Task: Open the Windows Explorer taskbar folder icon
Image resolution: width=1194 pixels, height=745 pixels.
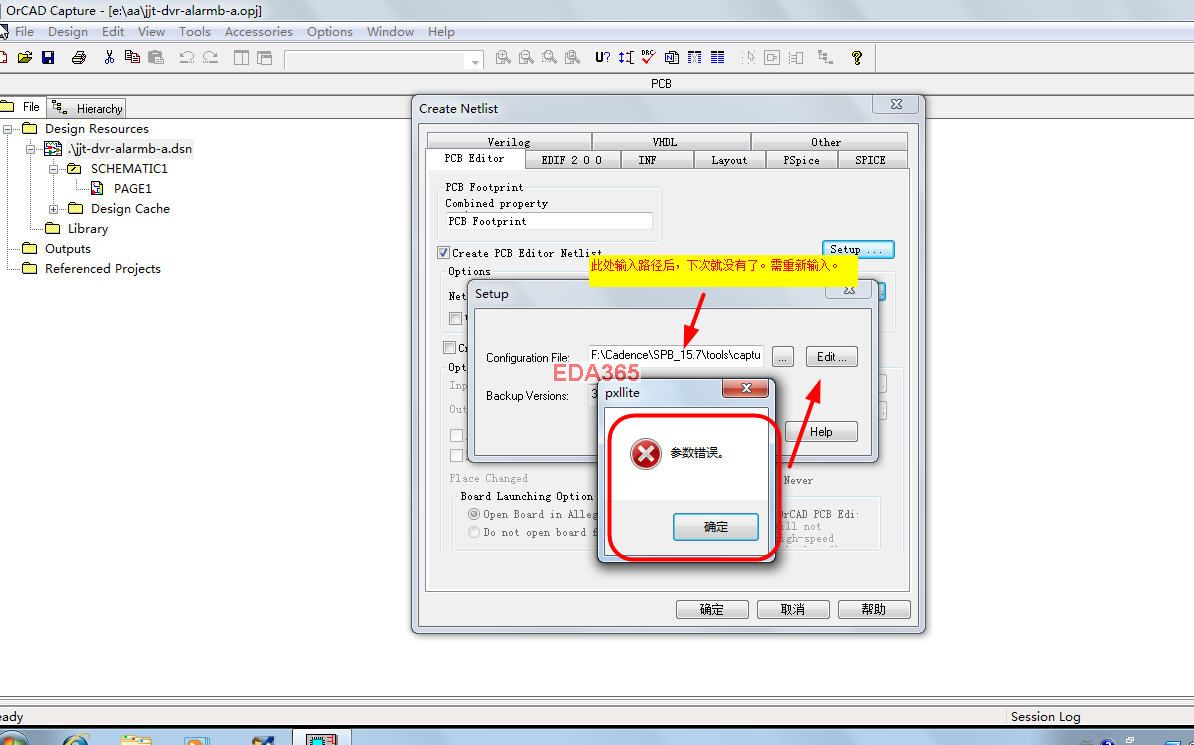Action: pyautogui.click(x=136, y=740)
